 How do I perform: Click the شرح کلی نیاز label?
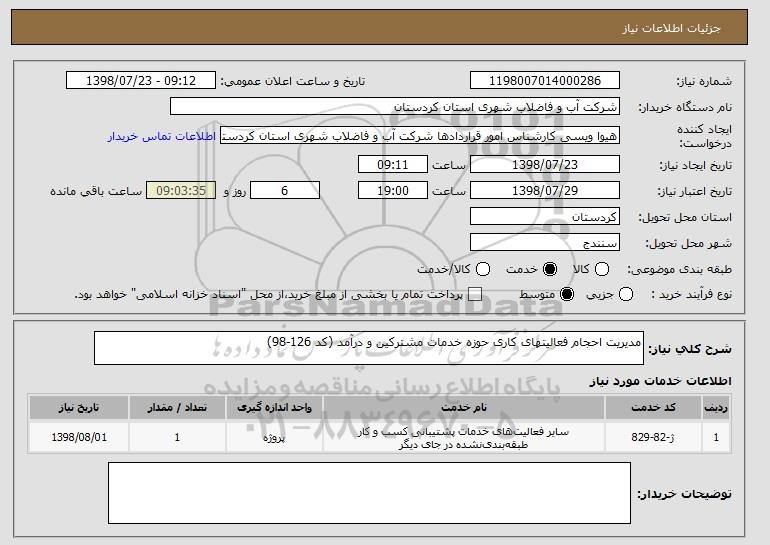coord(690,349)
